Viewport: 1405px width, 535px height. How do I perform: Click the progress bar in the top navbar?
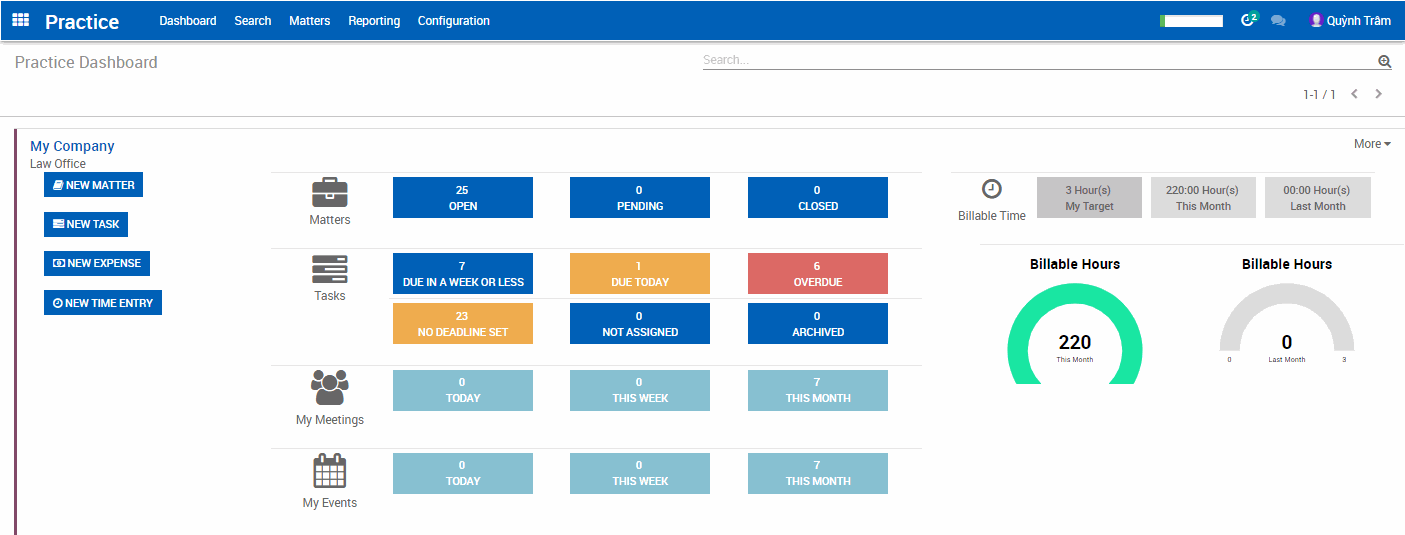pyautogui.click(x=1191, y=21)
